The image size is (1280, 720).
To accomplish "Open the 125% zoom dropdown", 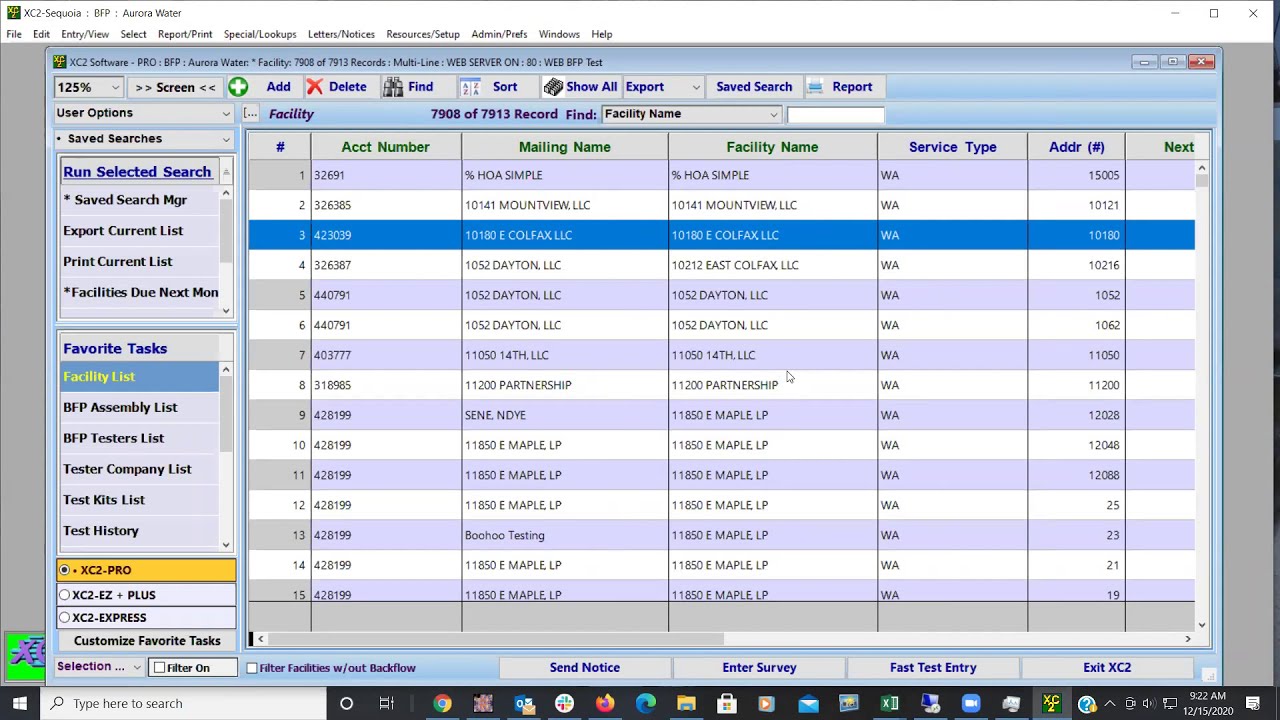I will point(116,87).
